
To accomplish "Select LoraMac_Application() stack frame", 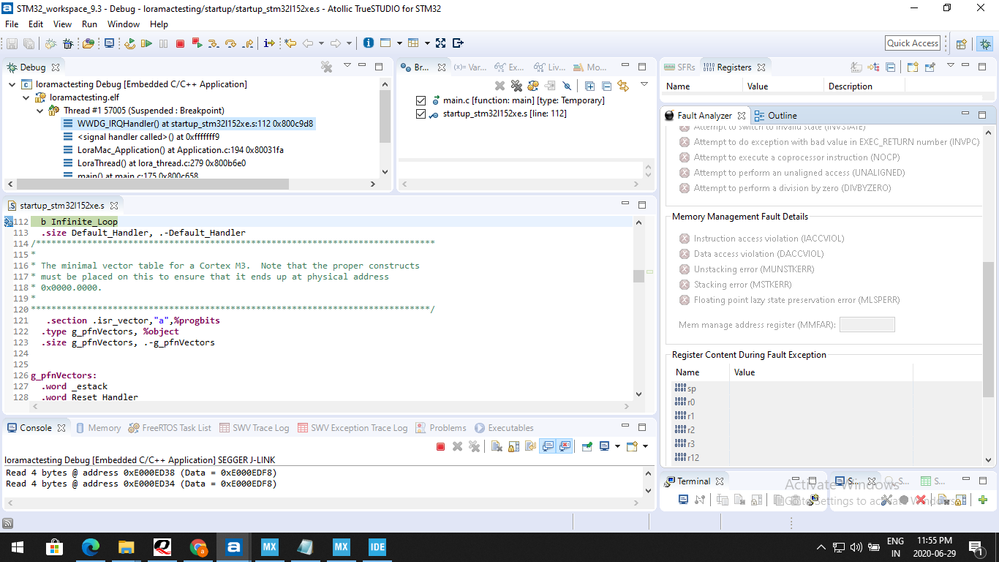I will 180,150.
